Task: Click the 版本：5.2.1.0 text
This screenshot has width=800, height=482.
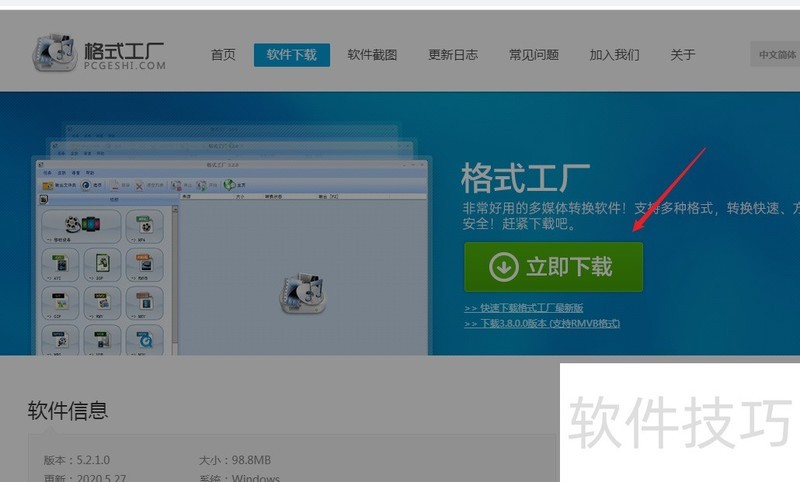Action: [77, 460]
